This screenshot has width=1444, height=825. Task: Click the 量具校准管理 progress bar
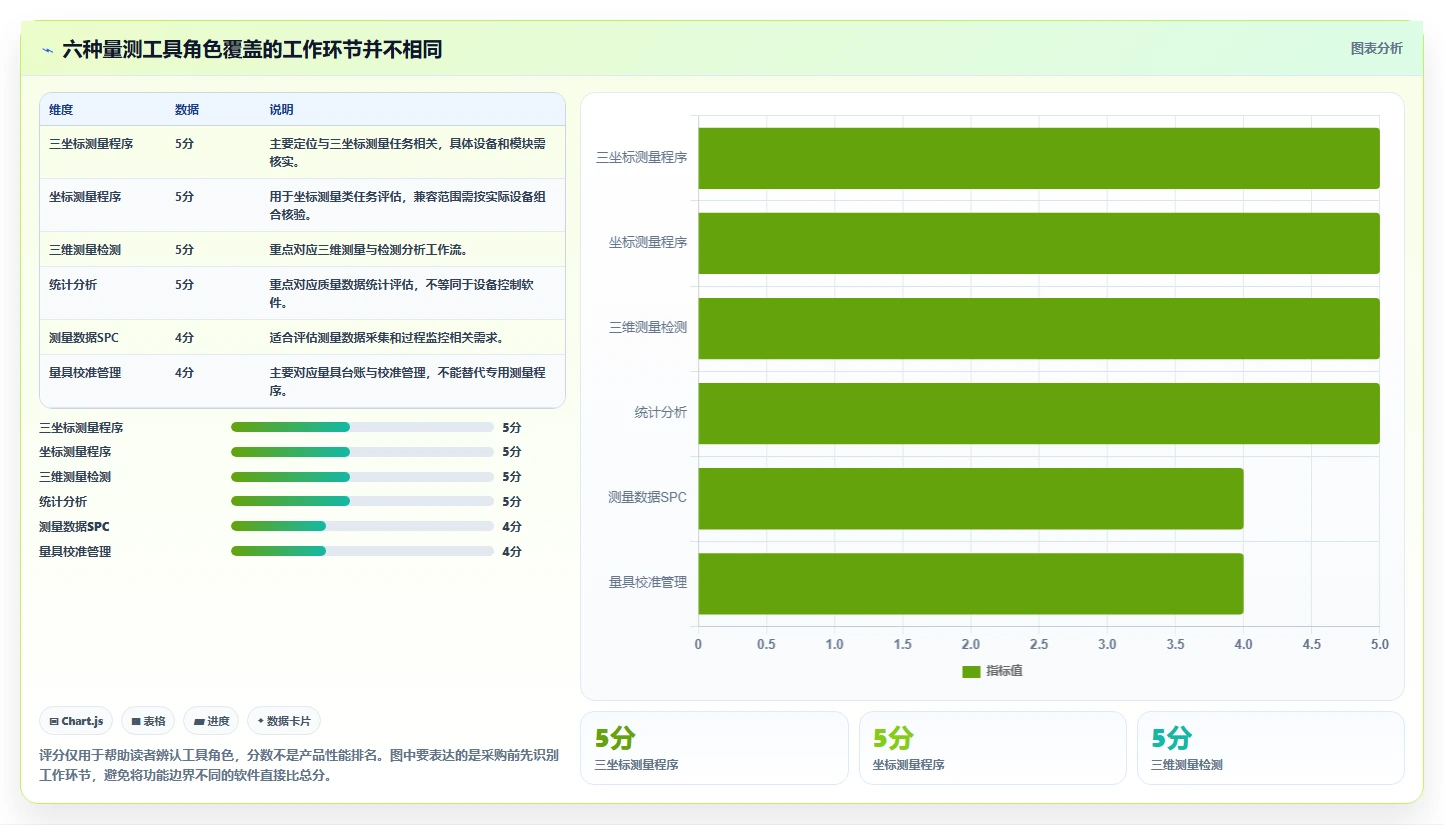pos(362,551)
